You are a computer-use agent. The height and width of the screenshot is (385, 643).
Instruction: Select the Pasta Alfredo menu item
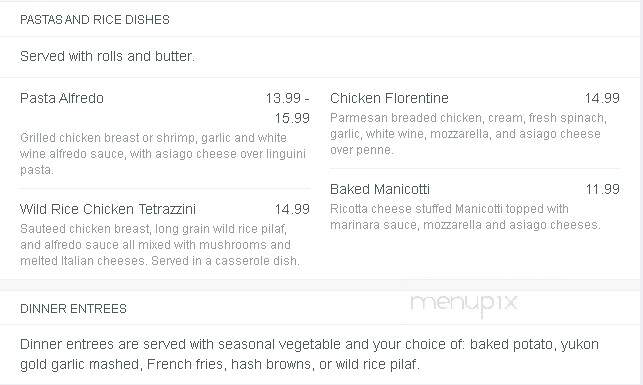point(62,98)
